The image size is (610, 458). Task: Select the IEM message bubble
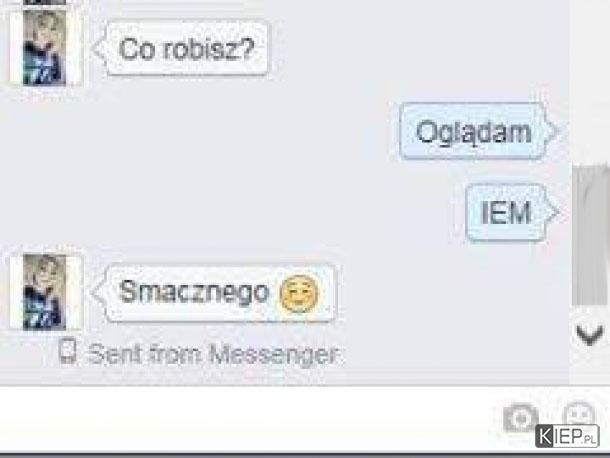click(505, 212)
